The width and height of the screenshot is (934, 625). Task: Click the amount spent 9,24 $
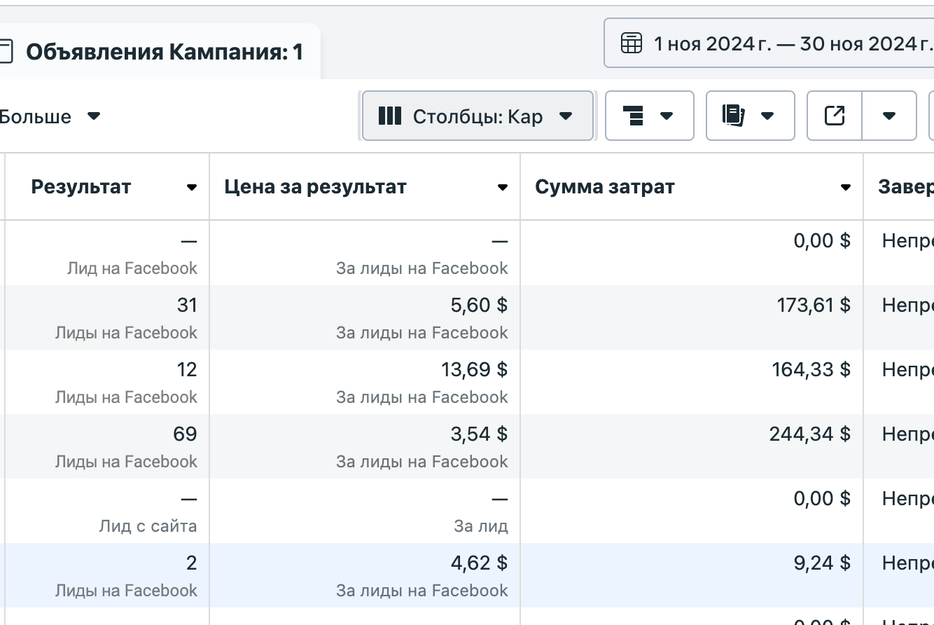[x=822, y=562]
